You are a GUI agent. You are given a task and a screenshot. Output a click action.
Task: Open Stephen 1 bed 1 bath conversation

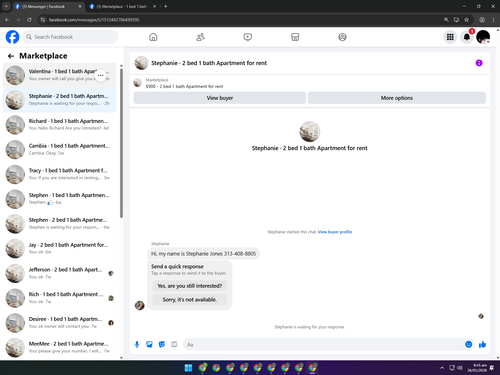point(60,199)
